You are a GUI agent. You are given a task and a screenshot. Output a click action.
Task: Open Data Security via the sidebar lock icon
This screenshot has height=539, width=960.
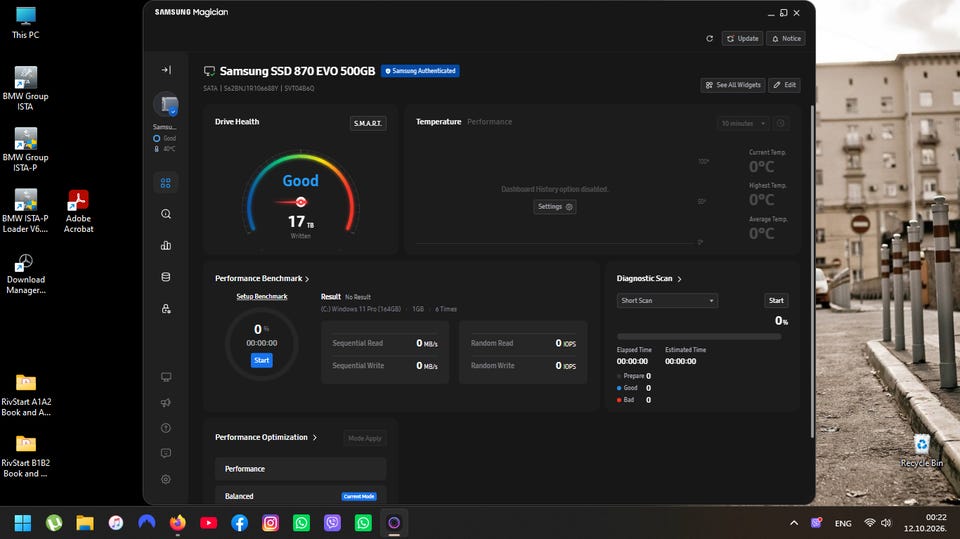click(165, 309)
